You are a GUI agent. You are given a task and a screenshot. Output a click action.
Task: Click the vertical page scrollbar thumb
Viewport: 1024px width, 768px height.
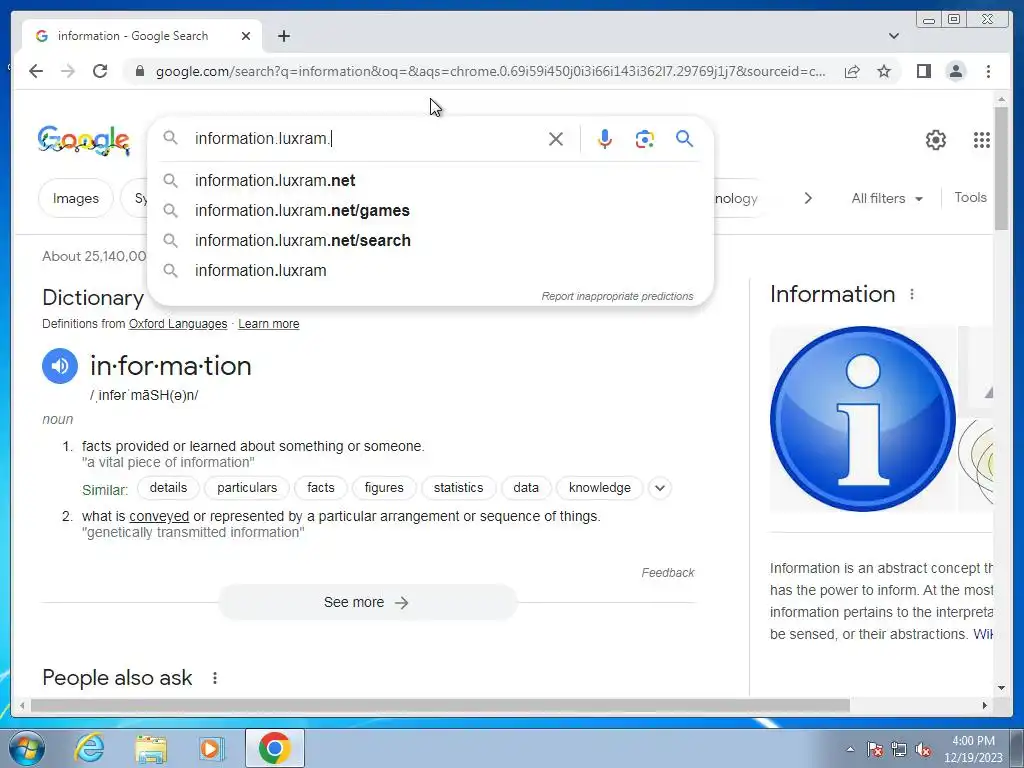tap(1001, 168)
